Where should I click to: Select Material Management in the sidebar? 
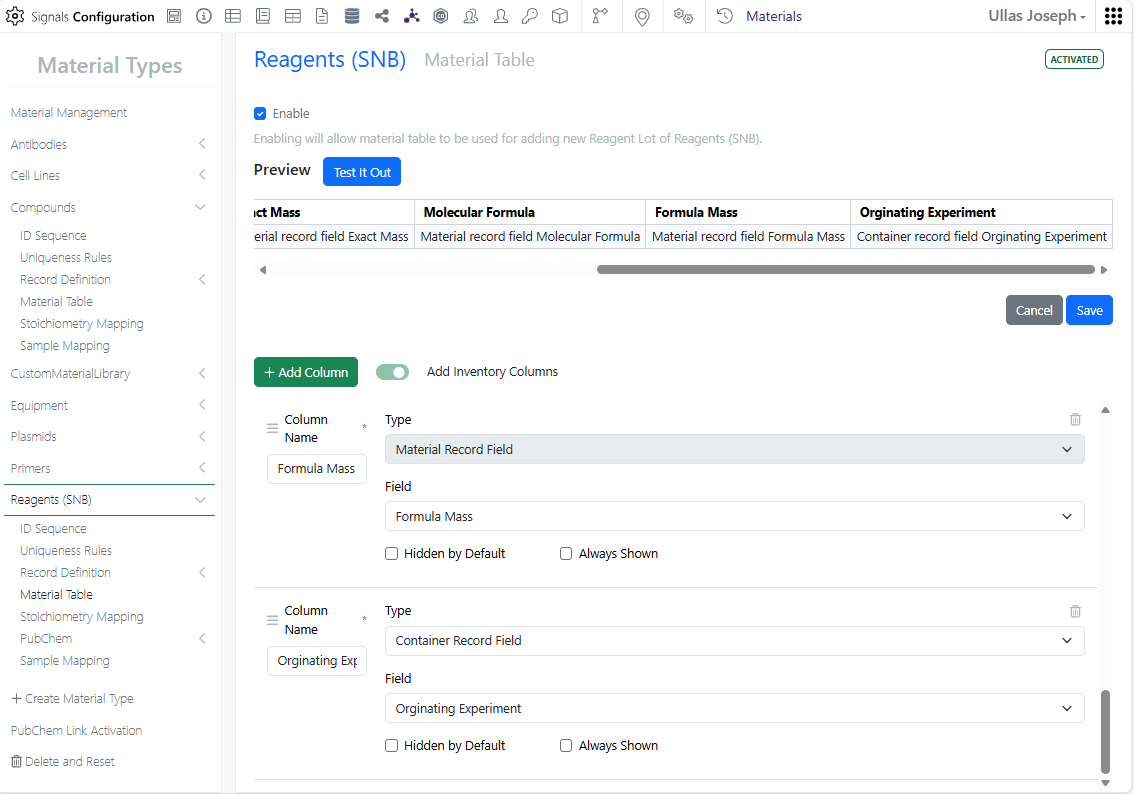click(69, 113)
